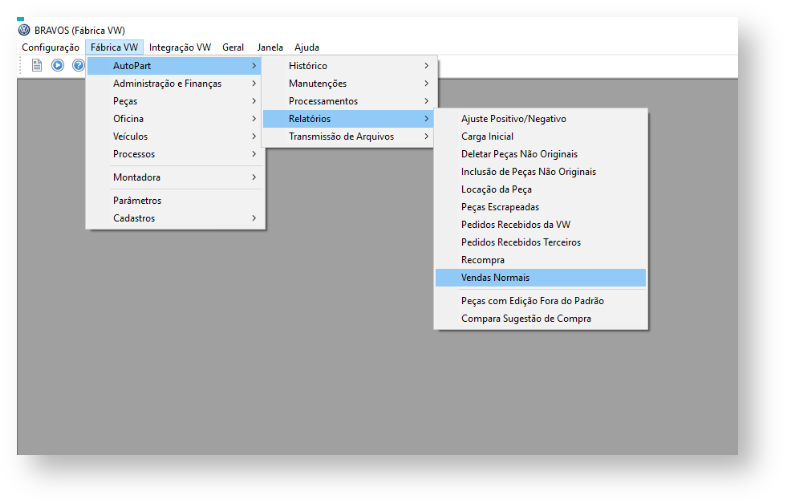Open the Montadora submenu
786x503 pixels.
pos(175,177)
